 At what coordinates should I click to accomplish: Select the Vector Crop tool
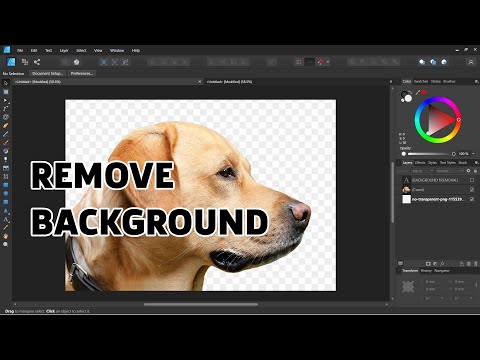6,176
